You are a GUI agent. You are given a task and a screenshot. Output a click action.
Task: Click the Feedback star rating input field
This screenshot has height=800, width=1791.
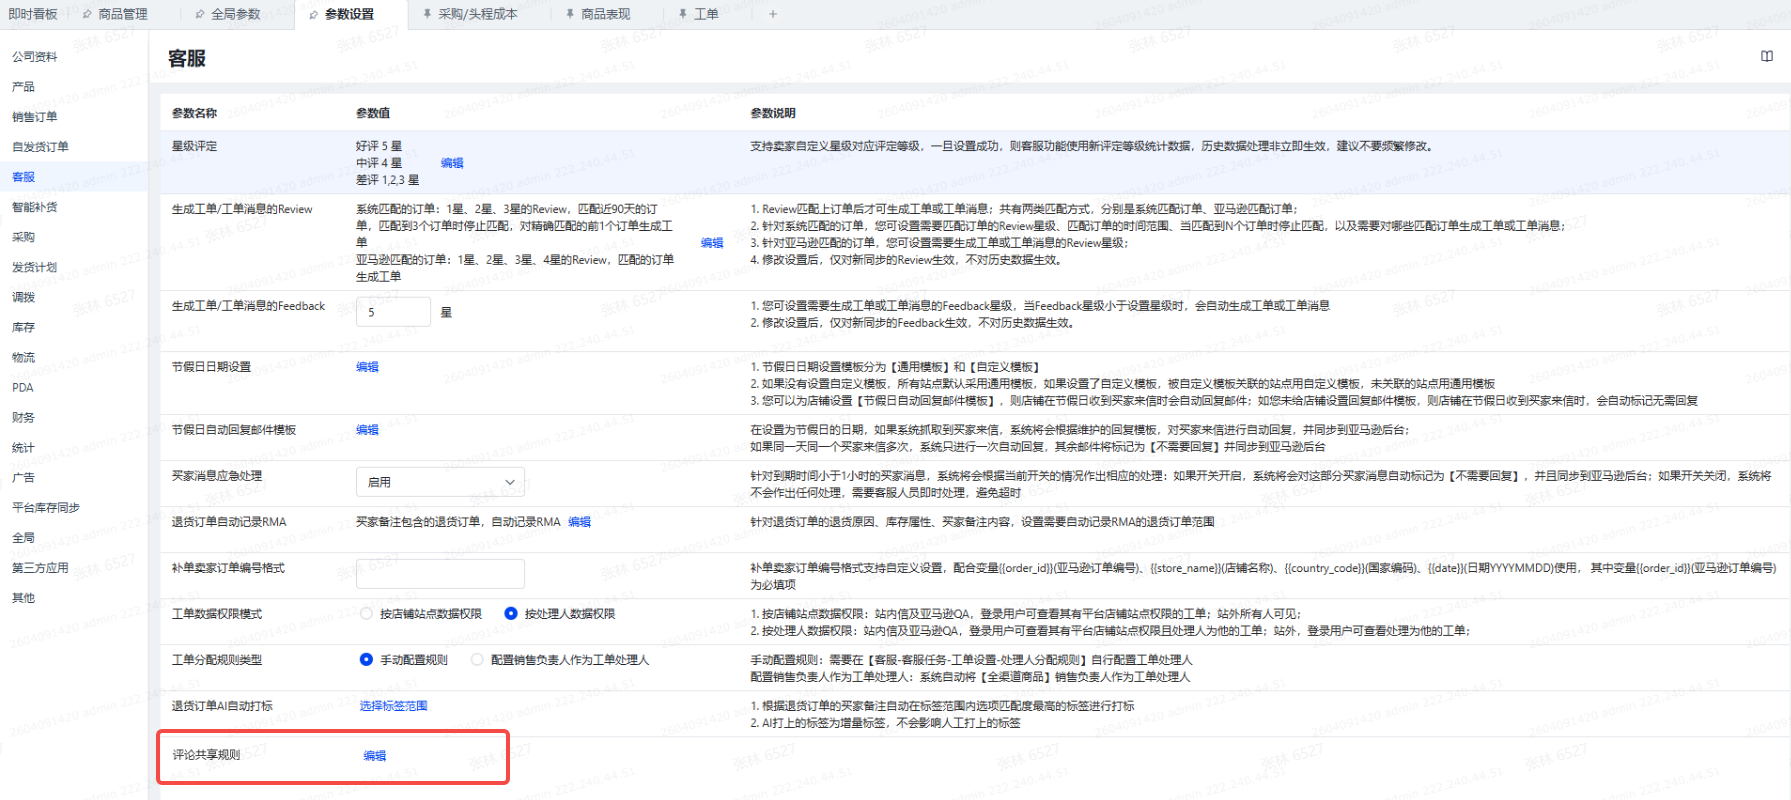[x=393, y=312]
